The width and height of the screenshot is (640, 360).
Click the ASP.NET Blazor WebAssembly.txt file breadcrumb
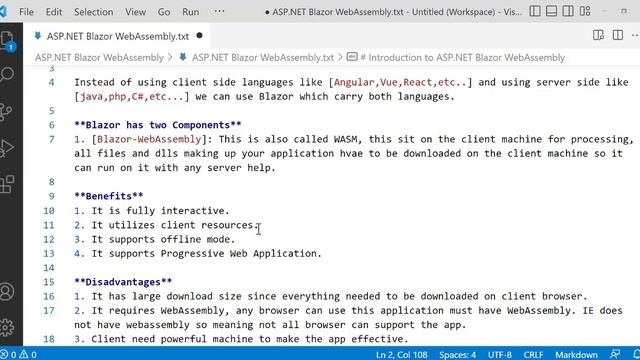[262, 58]
